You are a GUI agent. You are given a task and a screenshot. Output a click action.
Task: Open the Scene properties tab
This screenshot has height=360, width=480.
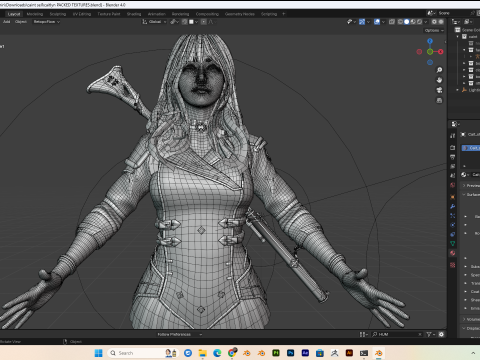click(x=452, y=175)
